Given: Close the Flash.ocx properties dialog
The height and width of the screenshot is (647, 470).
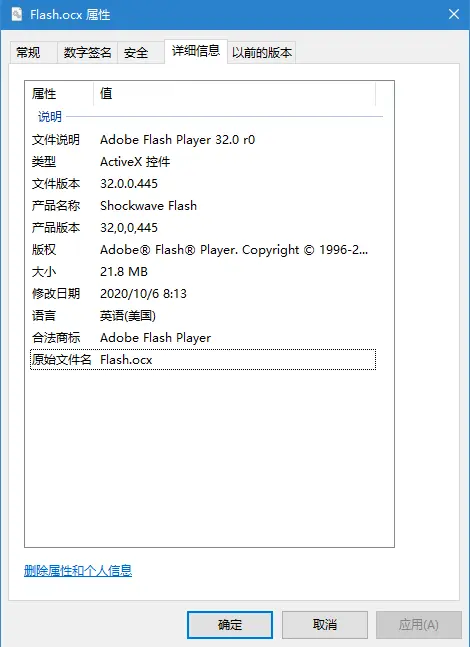Looking at the screenshot, I should (x=454, y=14).
